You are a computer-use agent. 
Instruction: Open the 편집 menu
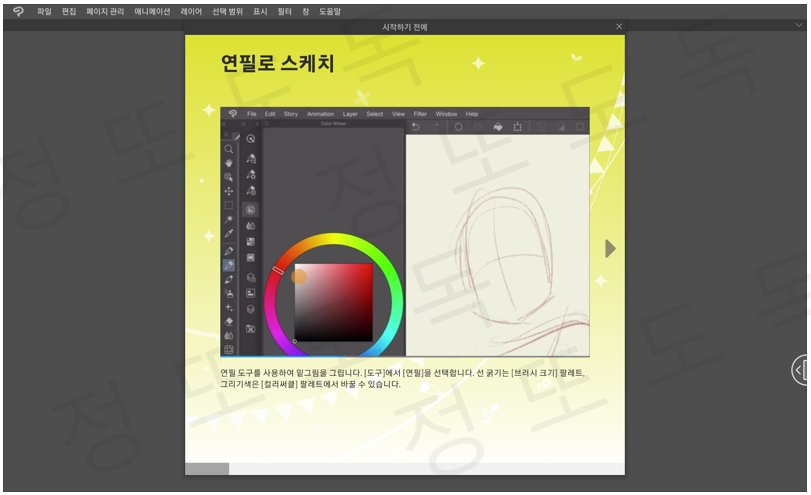coord(69,11)
